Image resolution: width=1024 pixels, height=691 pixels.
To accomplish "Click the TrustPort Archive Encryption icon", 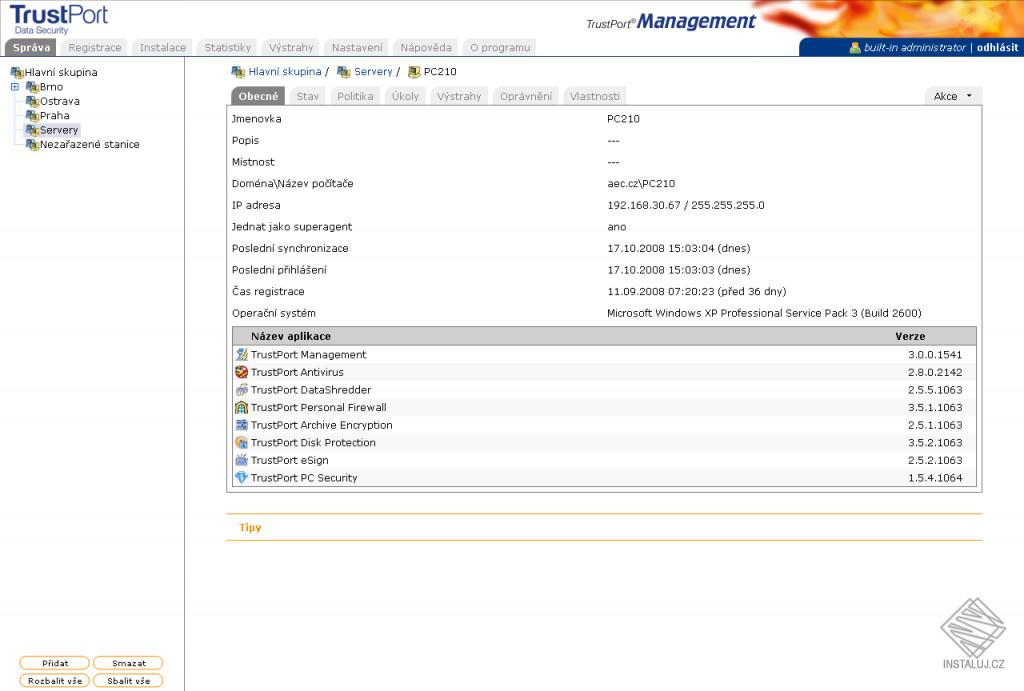I will (241, 424).
